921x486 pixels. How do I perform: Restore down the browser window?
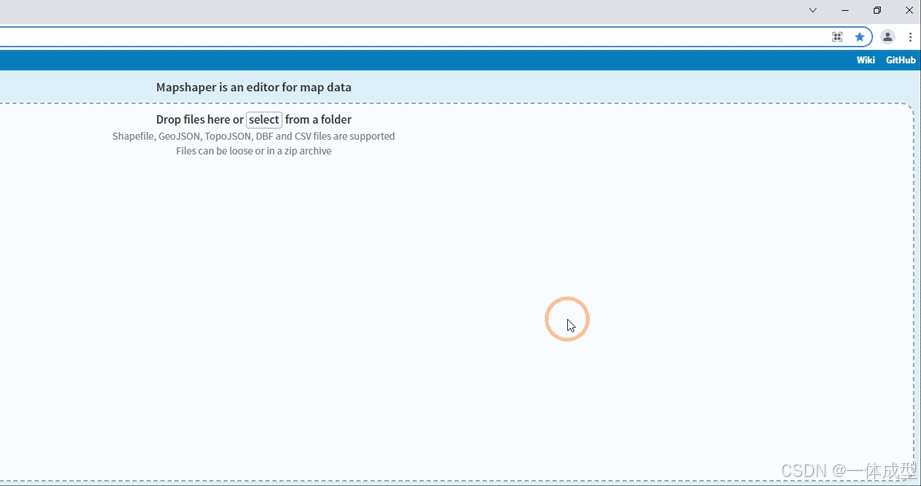(877, 10)
